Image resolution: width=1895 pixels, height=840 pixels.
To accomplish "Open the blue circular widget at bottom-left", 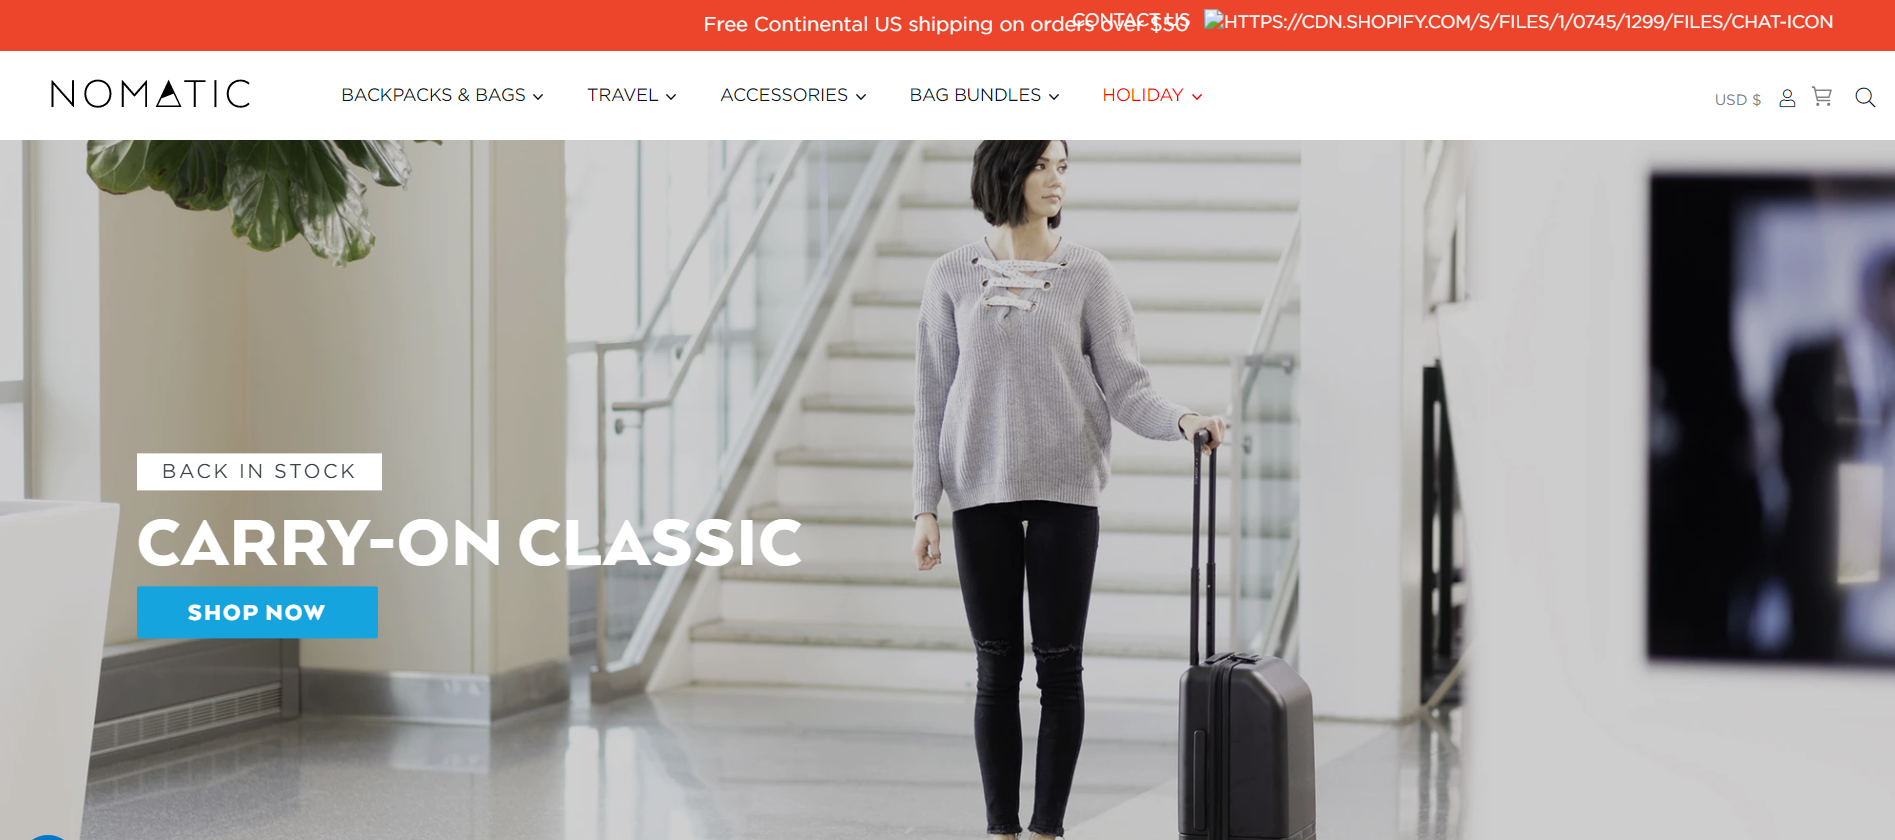I will pyautogui.click(x=45, y=838).
